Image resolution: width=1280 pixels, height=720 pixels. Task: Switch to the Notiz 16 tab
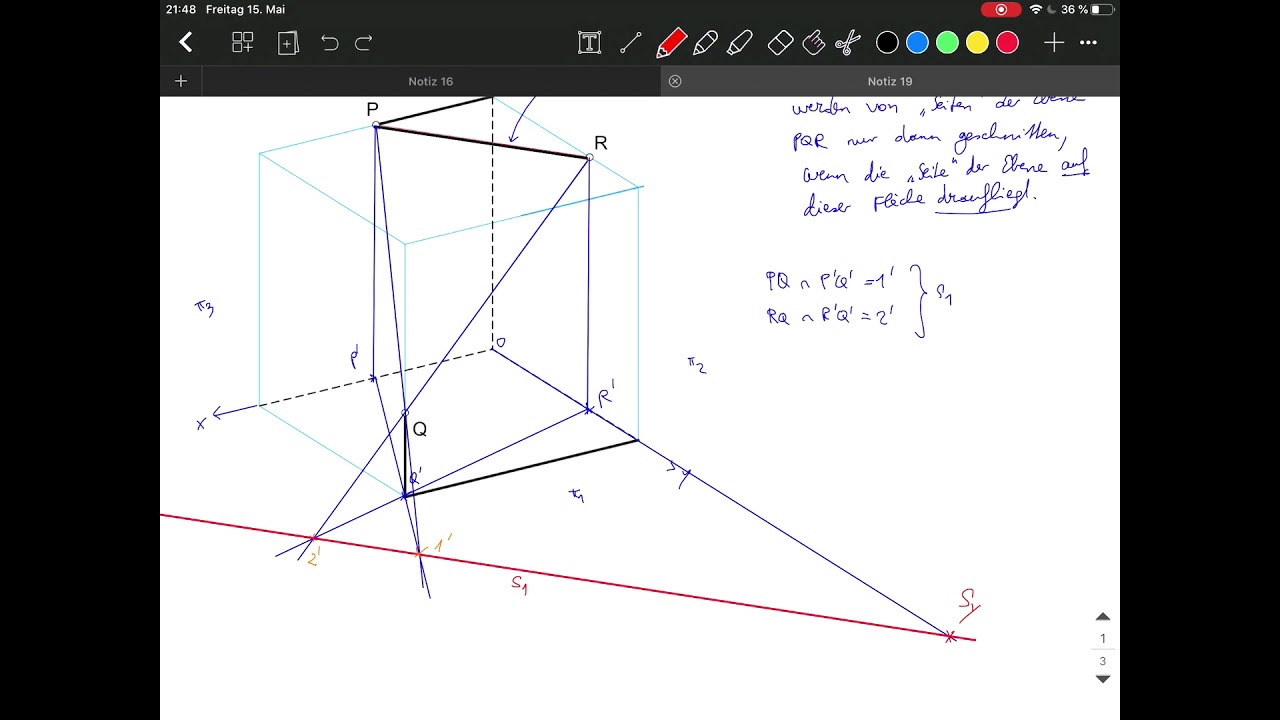click(431, 81)
